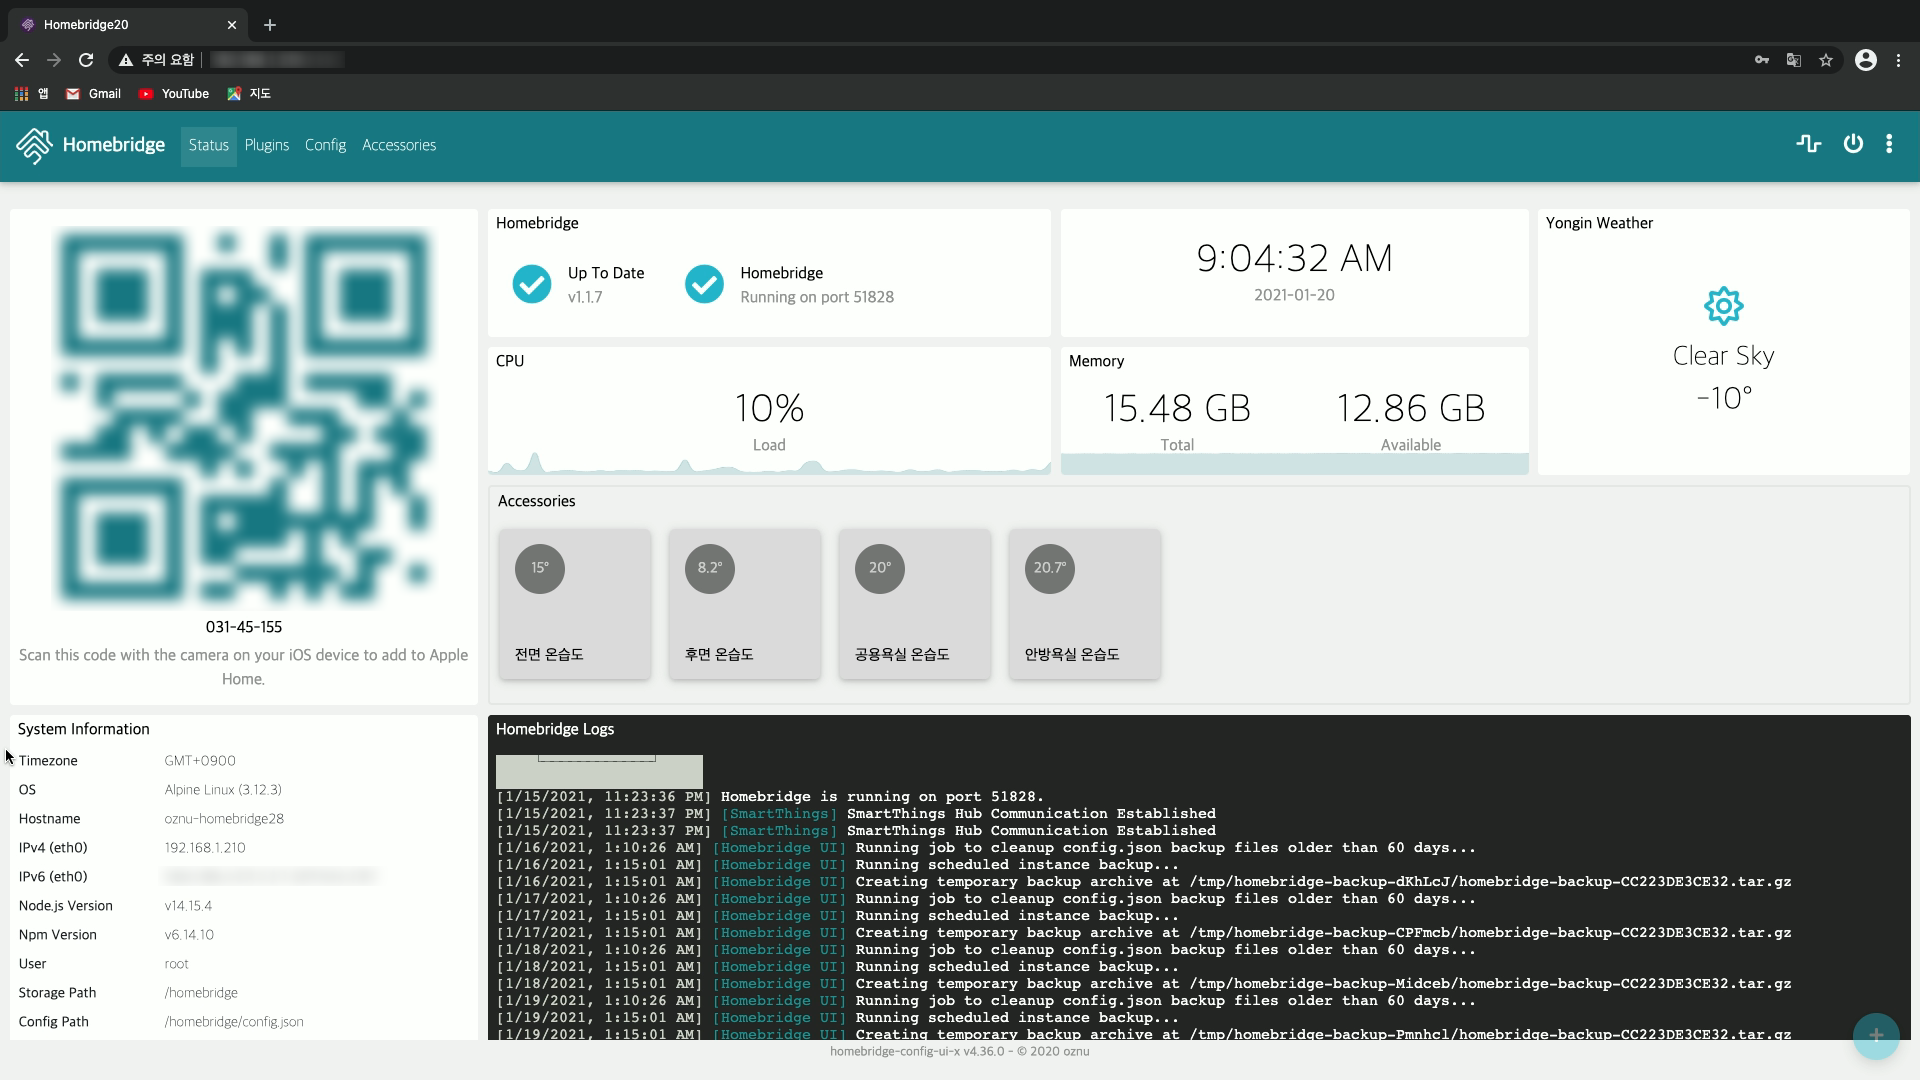Click the HomeKit QR code image
The image size is (1920, 1080).
pos(244,415)
